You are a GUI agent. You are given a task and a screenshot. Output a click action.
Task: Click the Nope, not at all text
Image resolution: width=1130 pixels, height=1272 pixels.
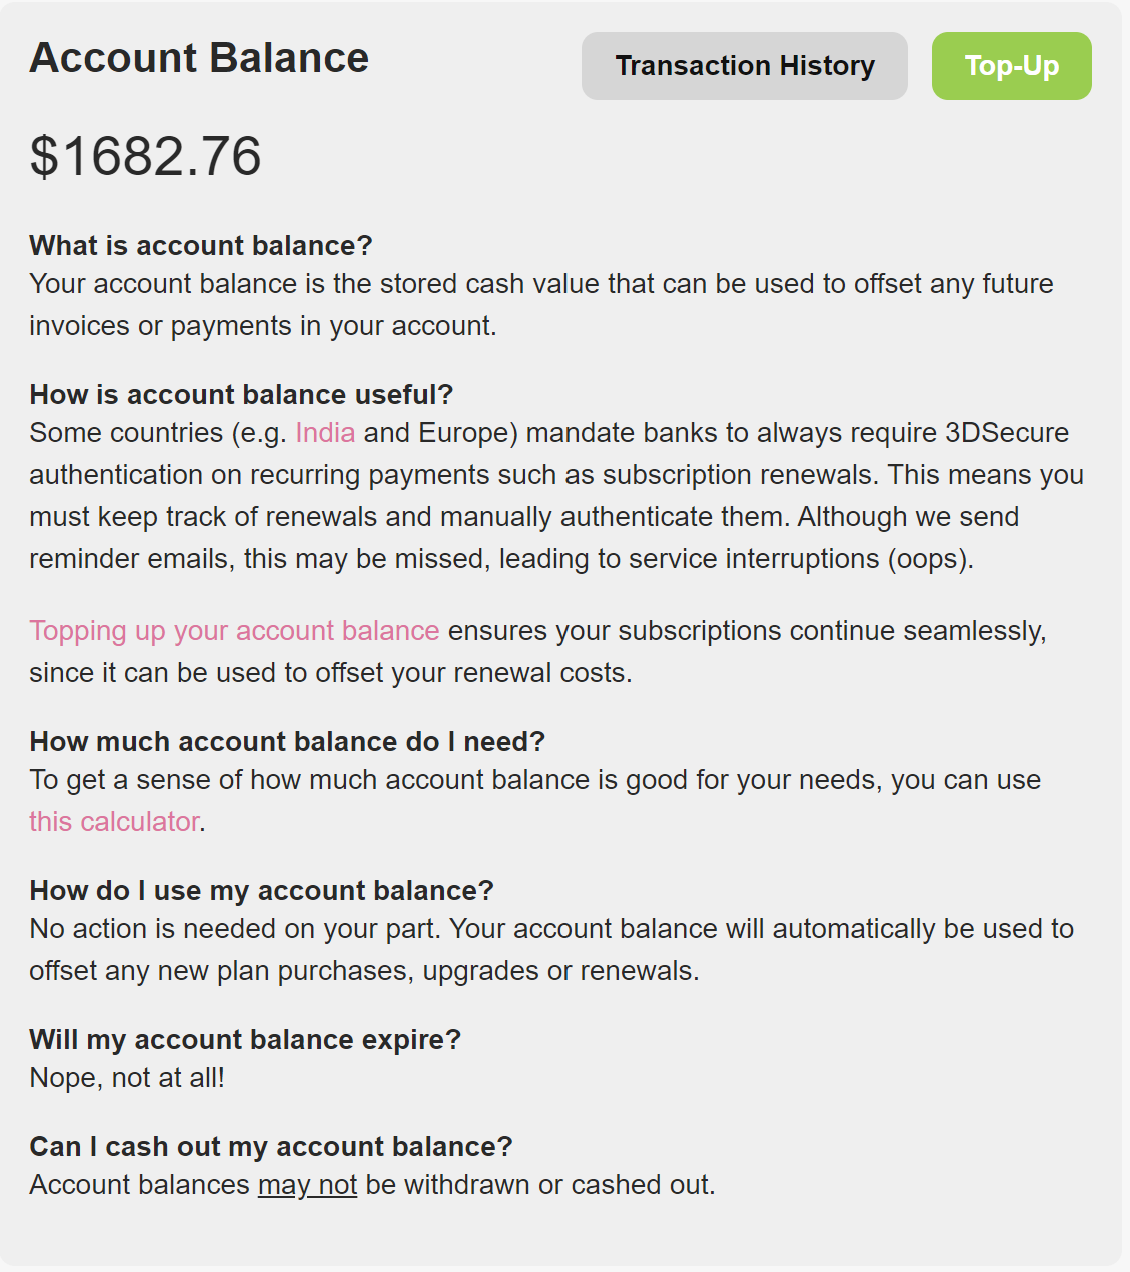(x=128, y=1078)
